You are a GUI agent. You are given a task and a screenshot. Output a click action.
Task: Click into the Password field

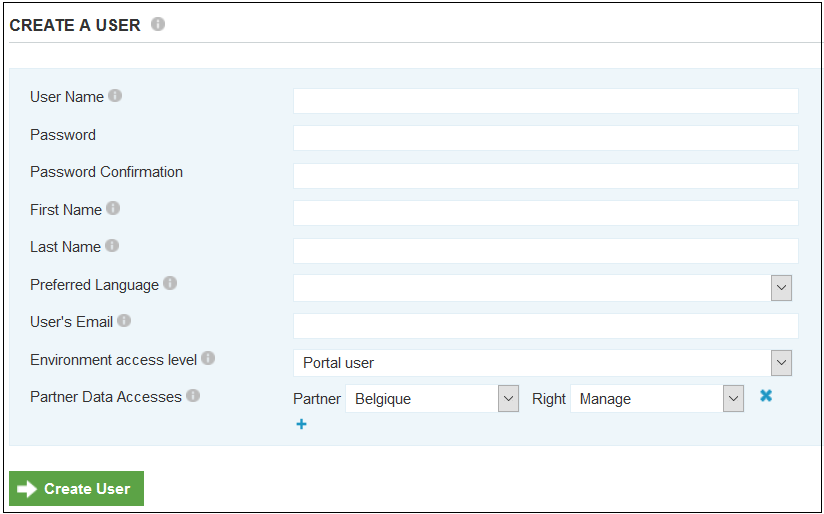(545, 138)
